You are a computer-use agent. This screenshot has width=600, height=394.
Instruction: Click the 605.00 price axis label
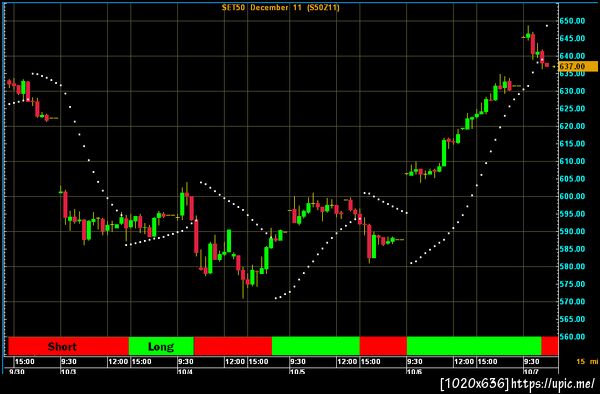572,179
